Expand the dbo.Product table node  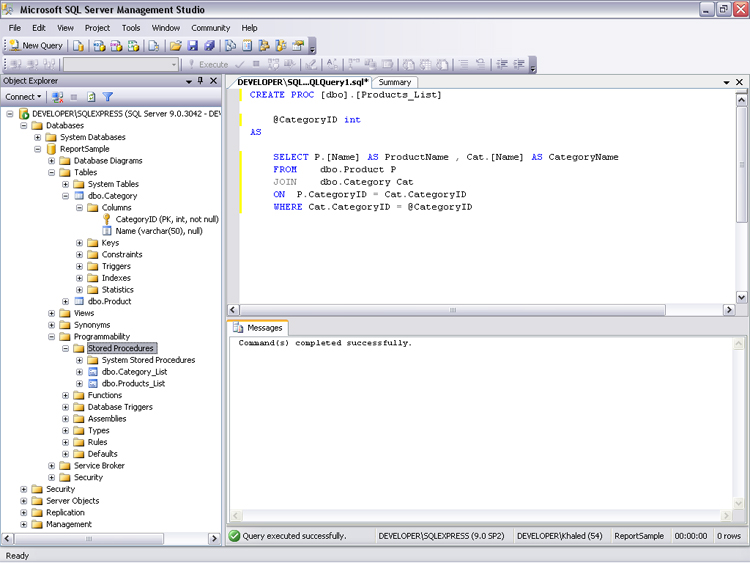(x=66, y=301)
